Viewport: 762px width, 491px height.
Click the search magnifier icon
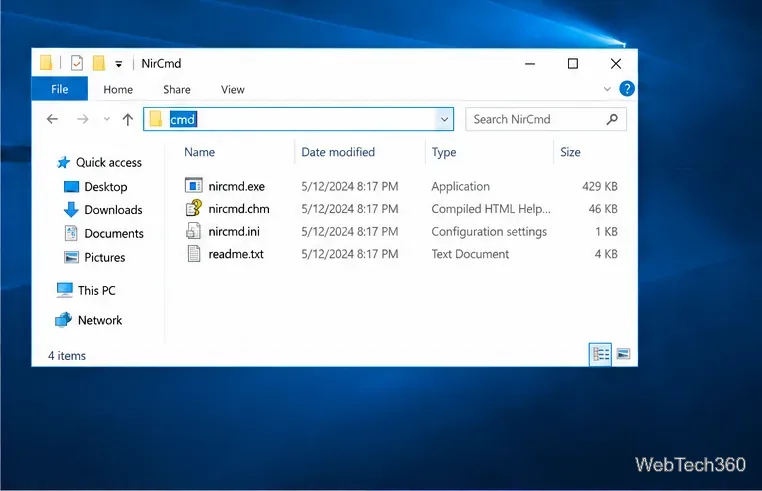(x=612, y=119)
